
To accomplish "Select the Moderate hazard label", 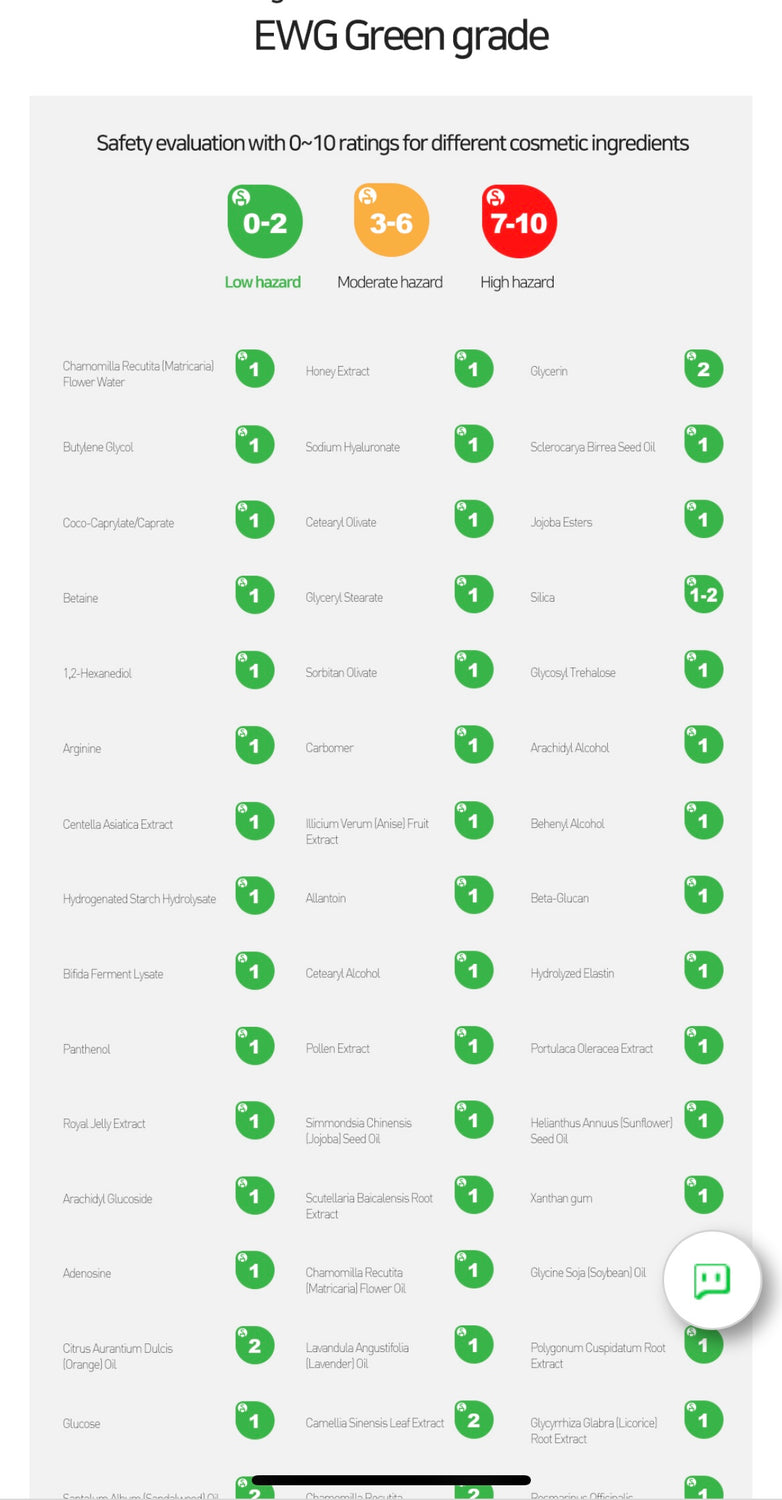I will (390, 282).
